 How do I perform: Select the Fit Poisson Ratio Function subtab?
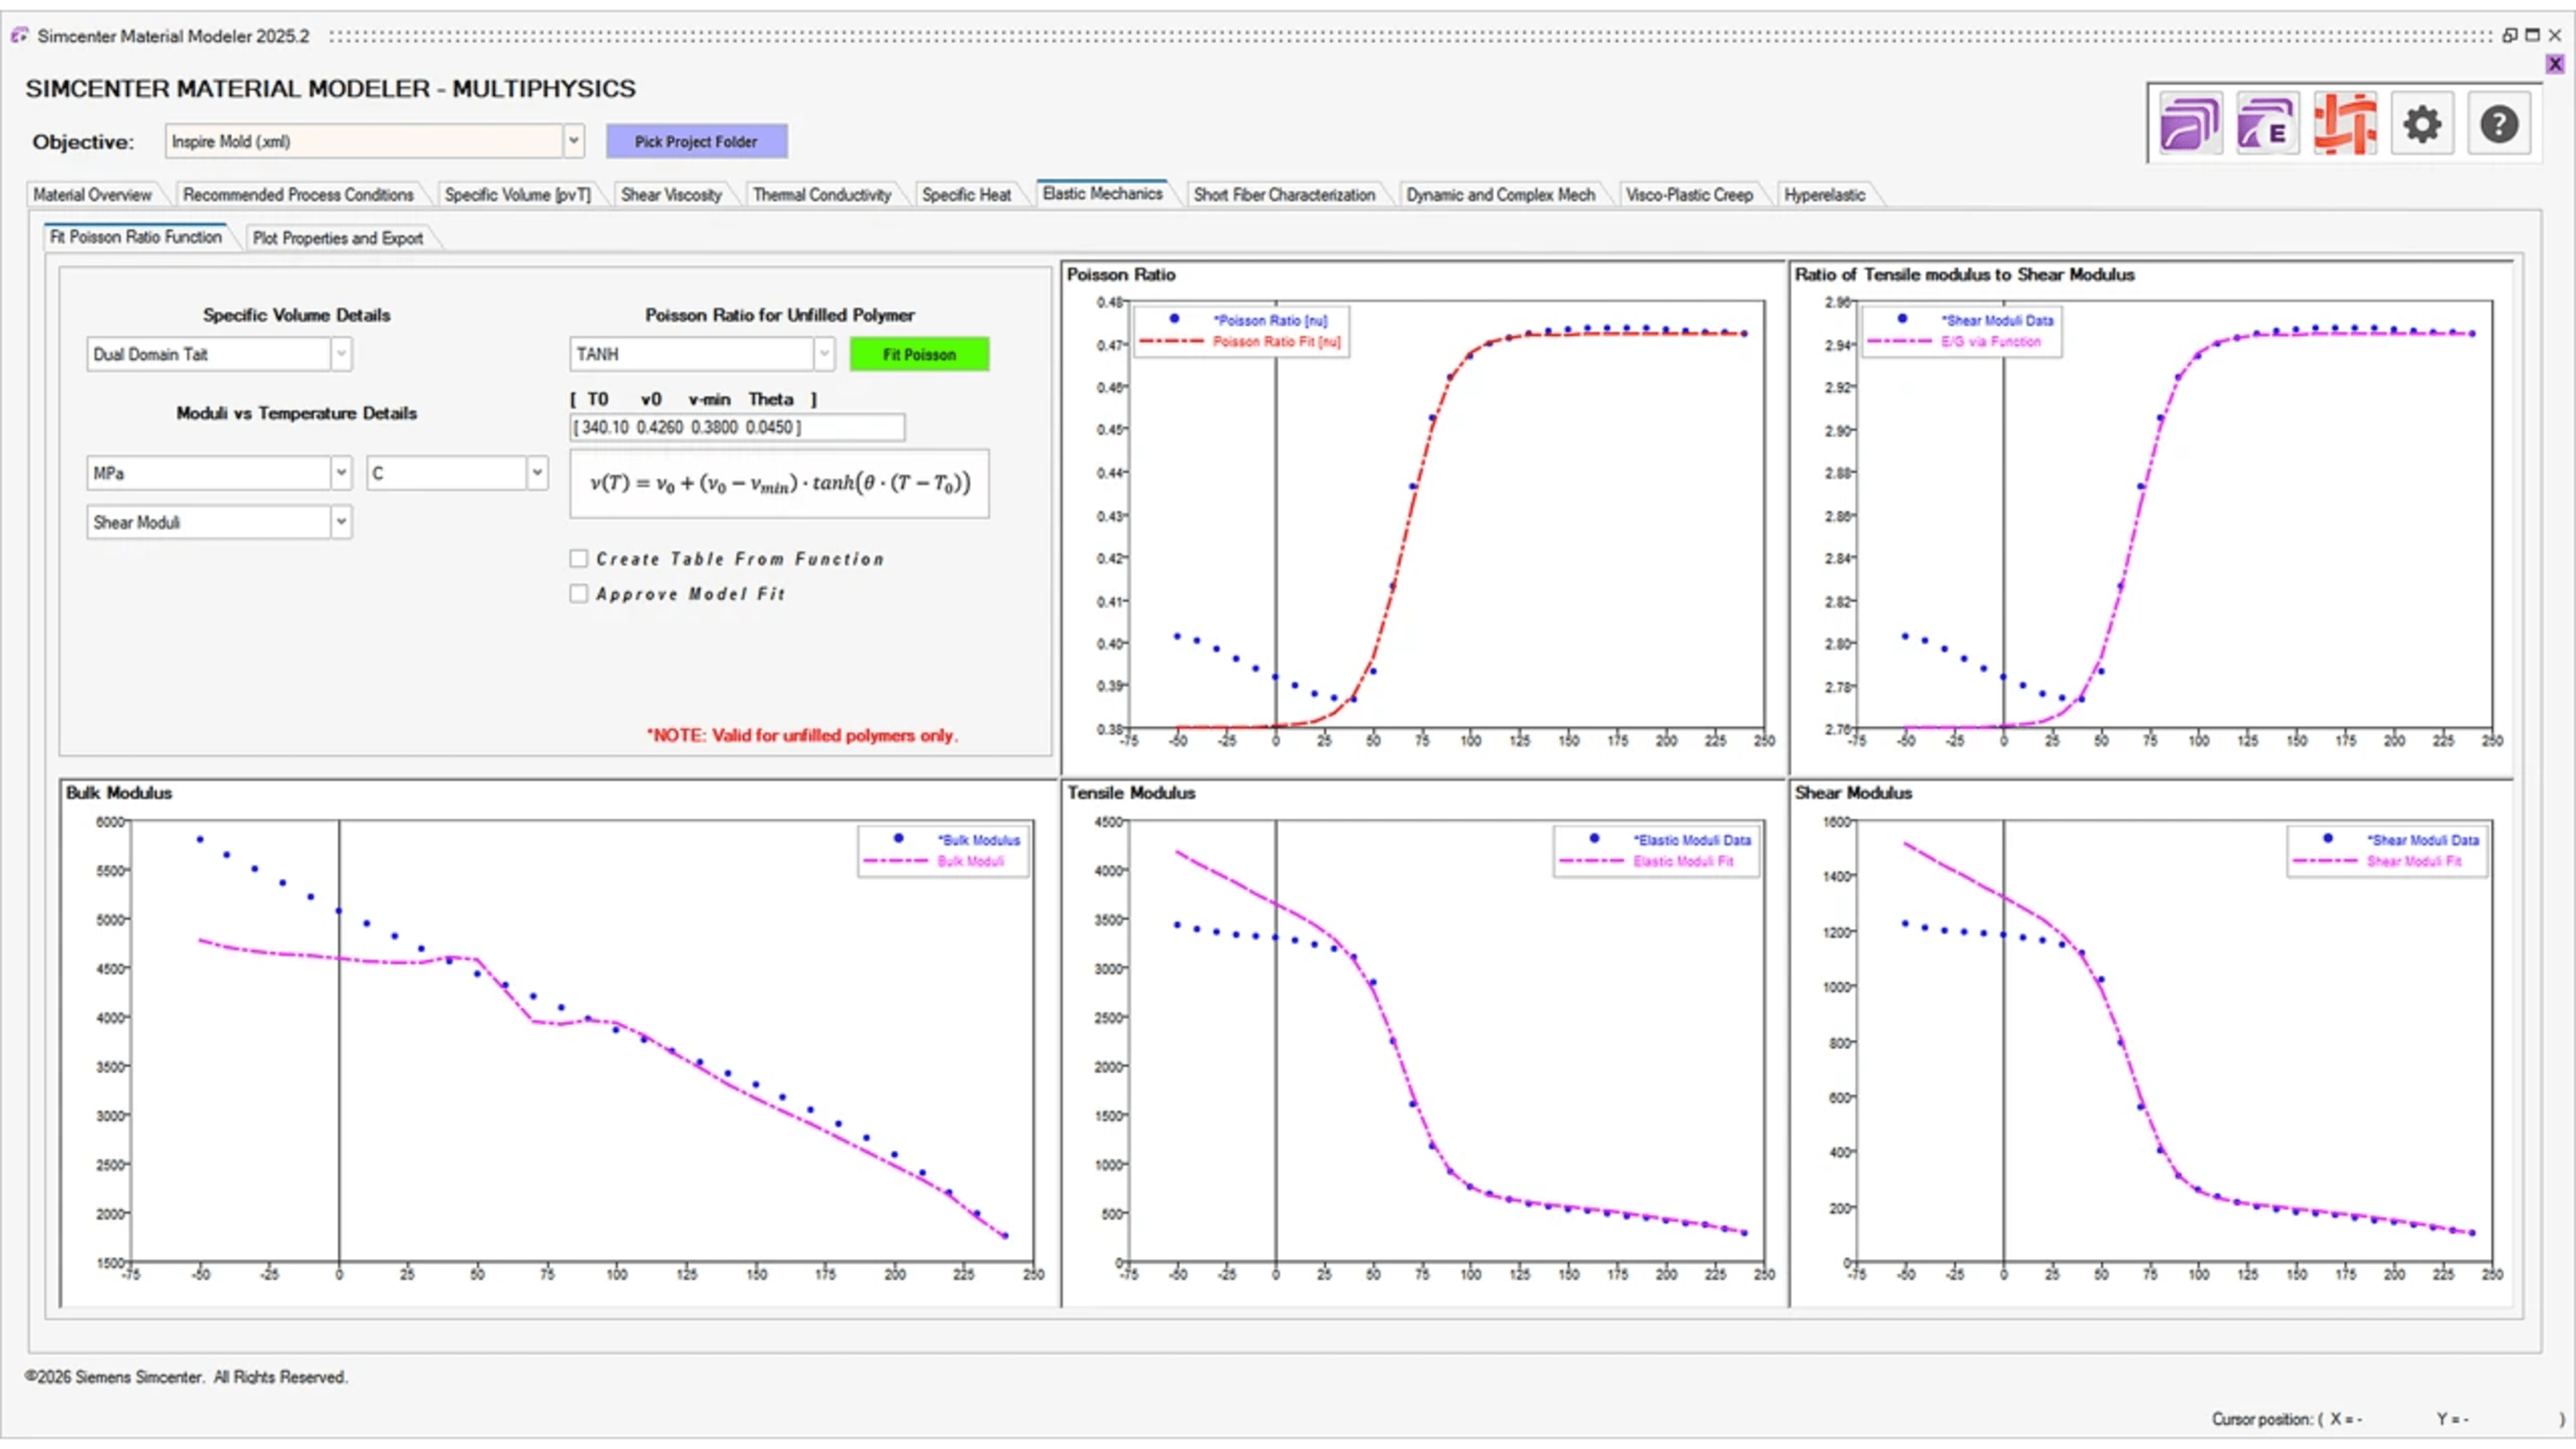coord(136,237)
